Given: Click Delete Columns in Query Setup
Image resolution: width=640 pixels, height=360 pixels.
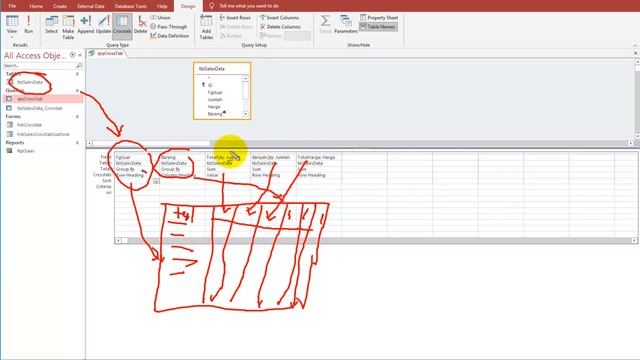Looking at the screenshot, I should (280, 27).
